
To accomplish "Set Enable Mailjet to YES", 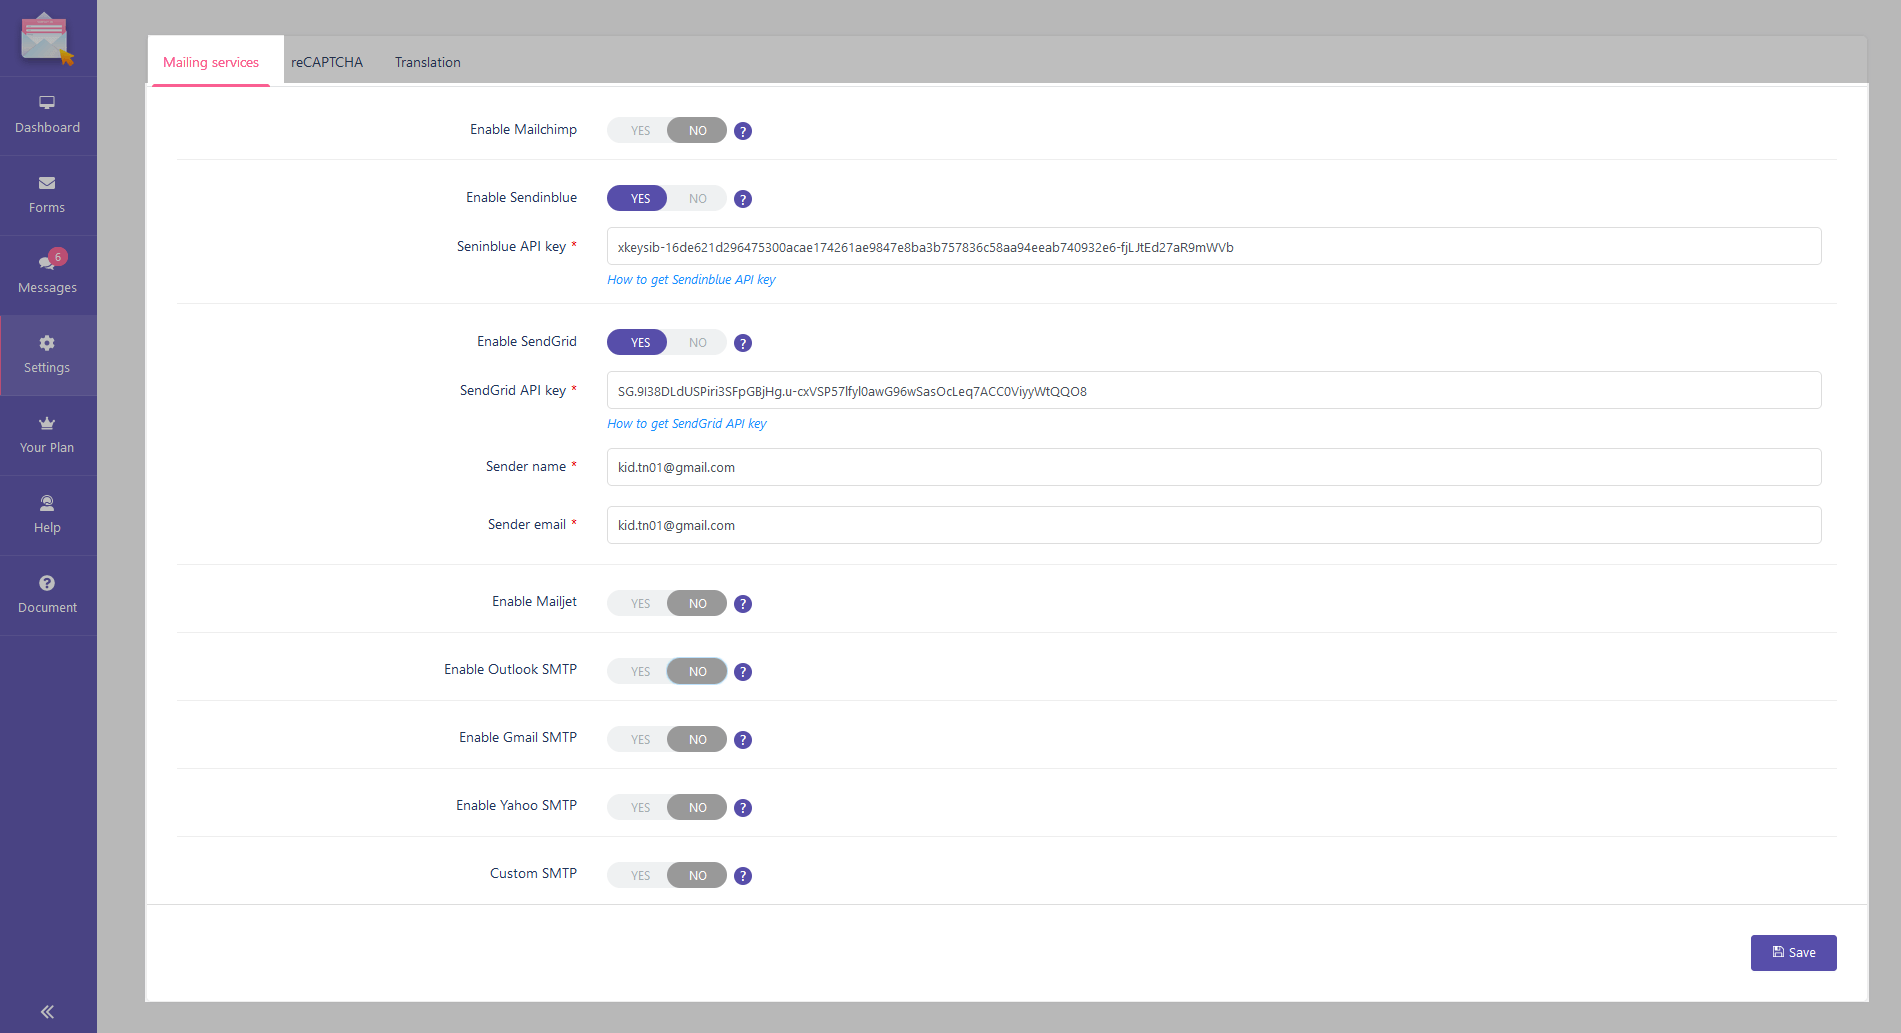I will (640, 604).
